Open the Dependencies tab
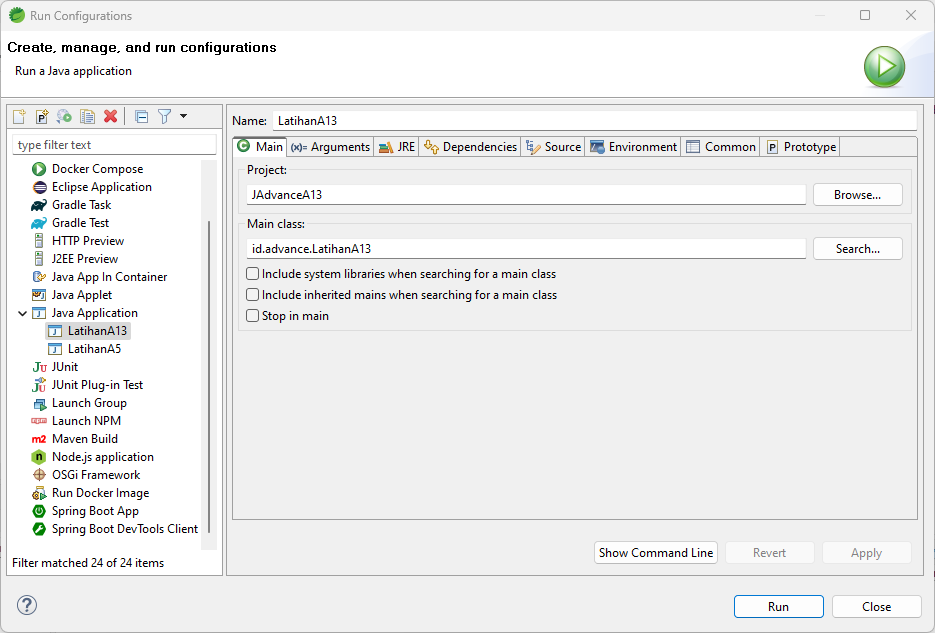The height and width of the screenshot is (633, 935). [x=470, y=147]
